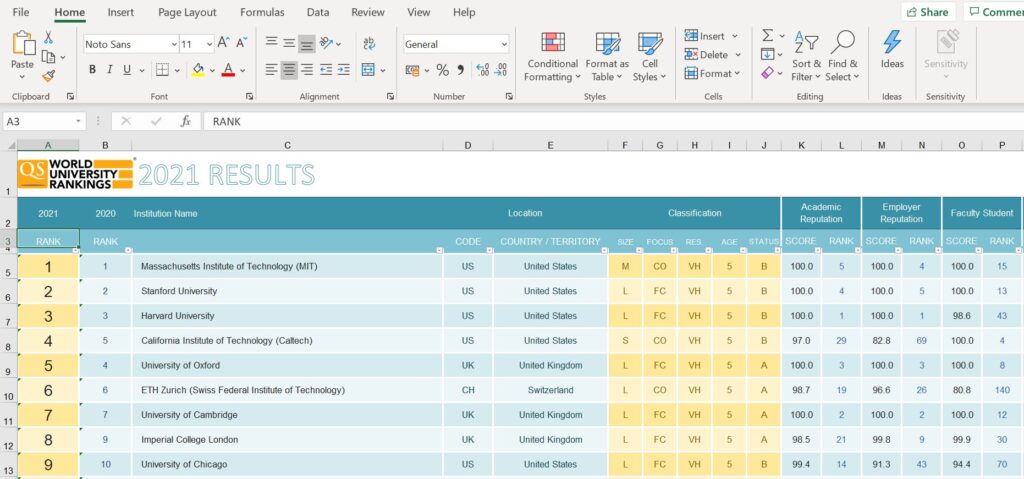
Task: Click the Top Align icon
Action: coord(271,43)
